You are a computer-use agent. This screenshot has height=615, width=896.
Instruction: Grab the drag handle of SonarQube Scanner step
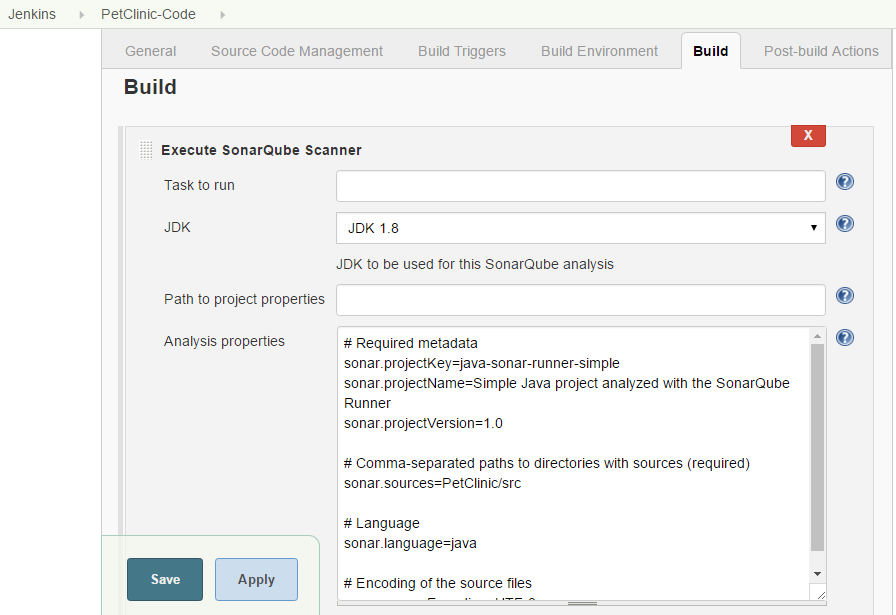coord(146,150)
